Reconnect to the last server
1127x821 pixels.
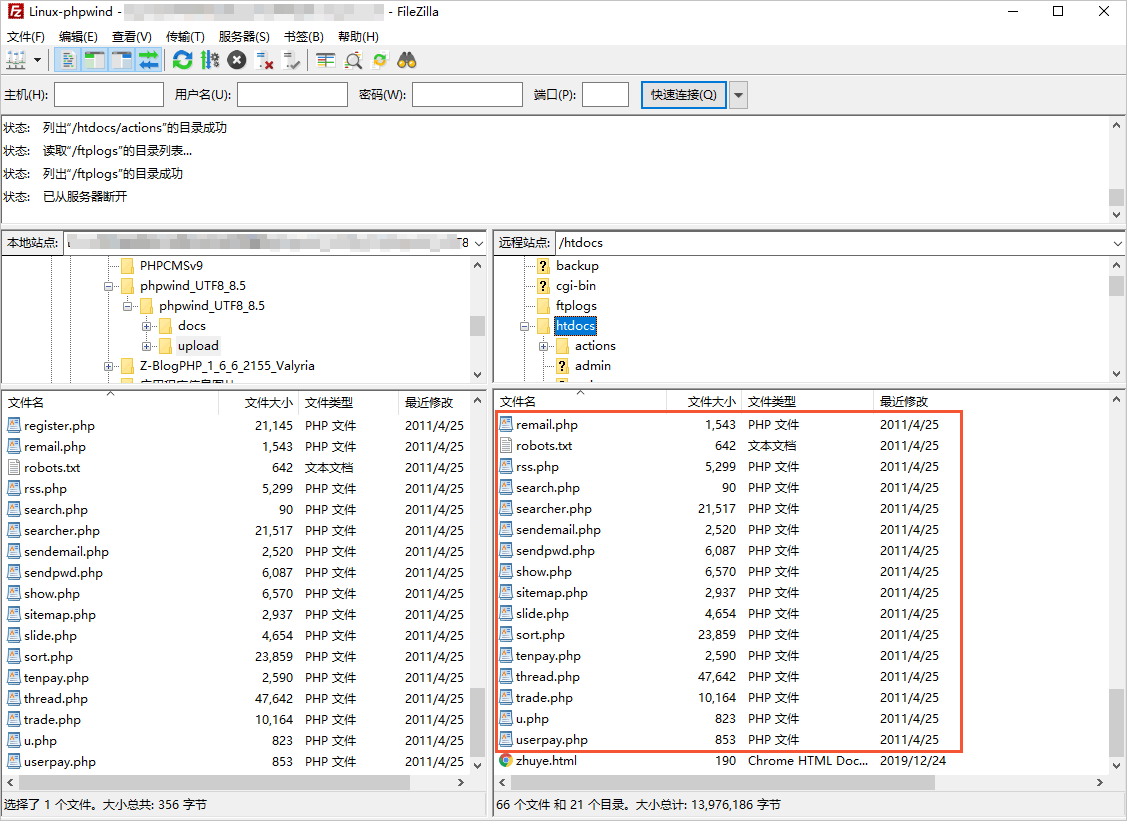tap(291, 60)
